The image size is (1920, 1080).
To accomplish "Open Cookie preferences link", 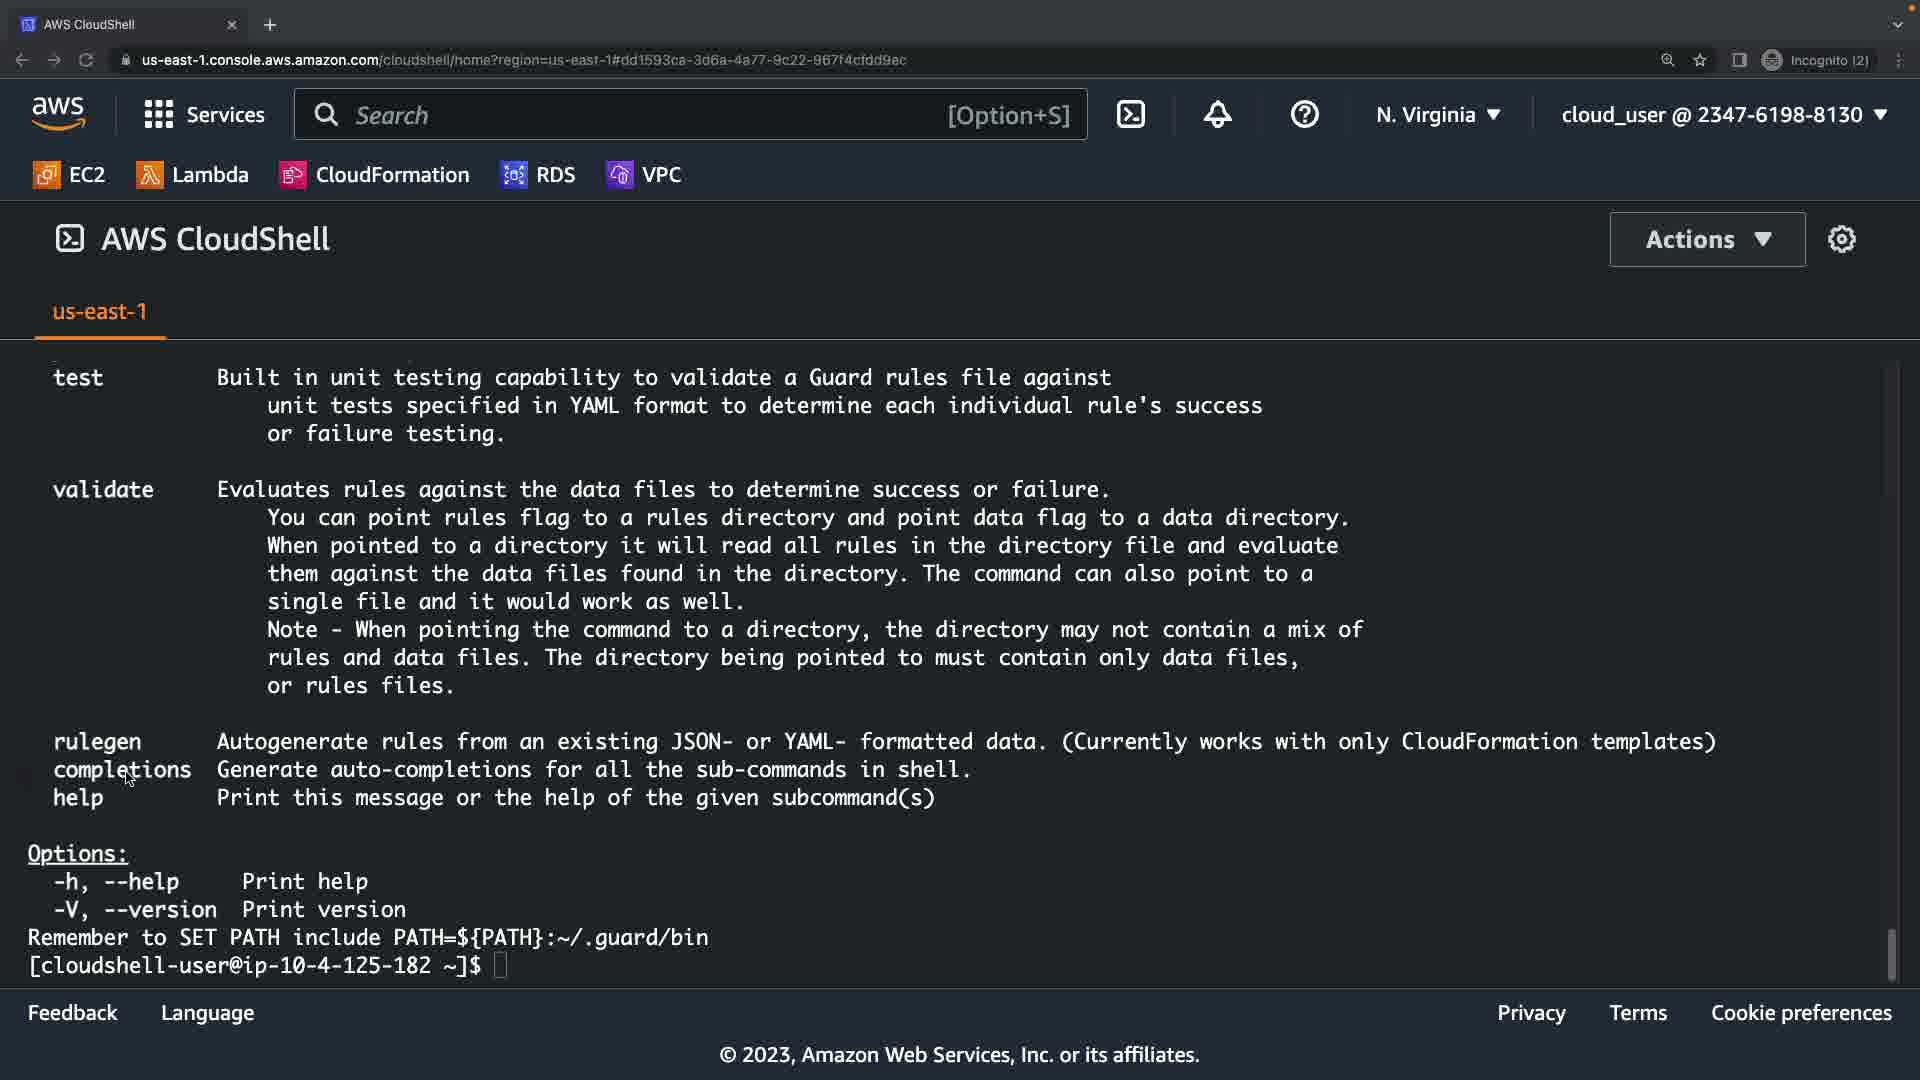I will click(x=1800, y=1013).
